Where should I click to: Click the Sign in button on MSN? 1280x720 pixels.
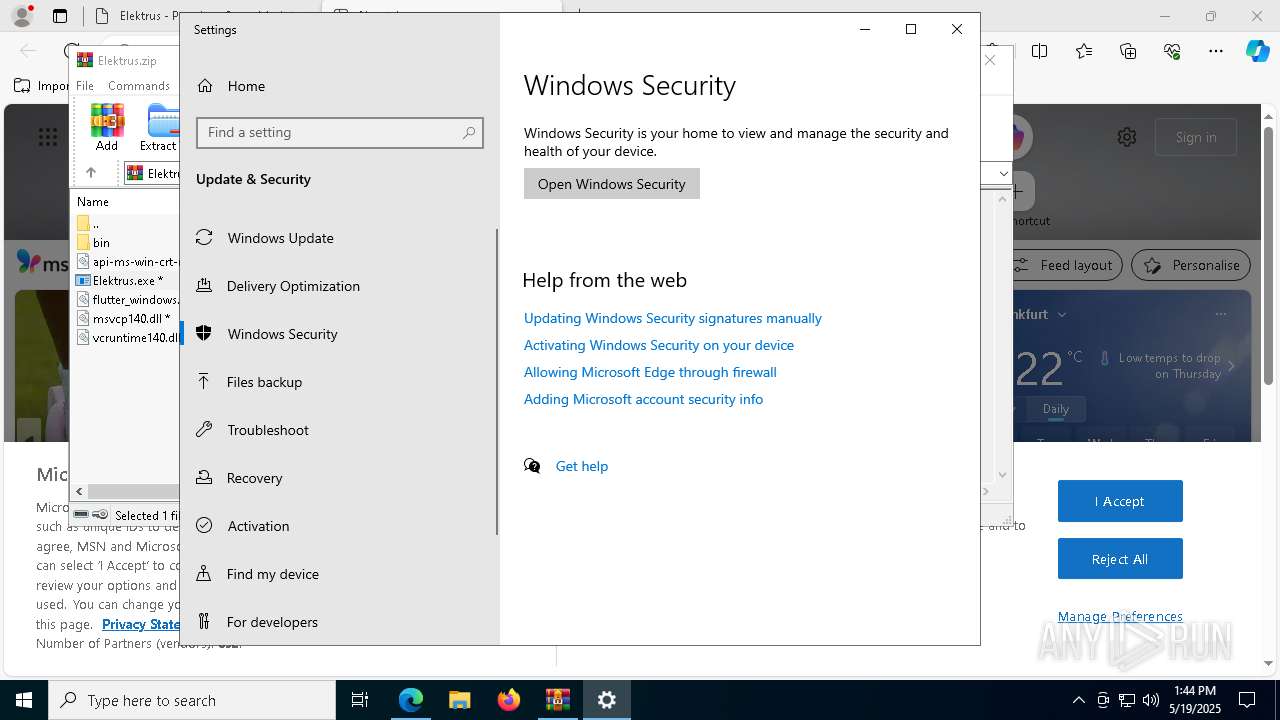[1196, 137]
